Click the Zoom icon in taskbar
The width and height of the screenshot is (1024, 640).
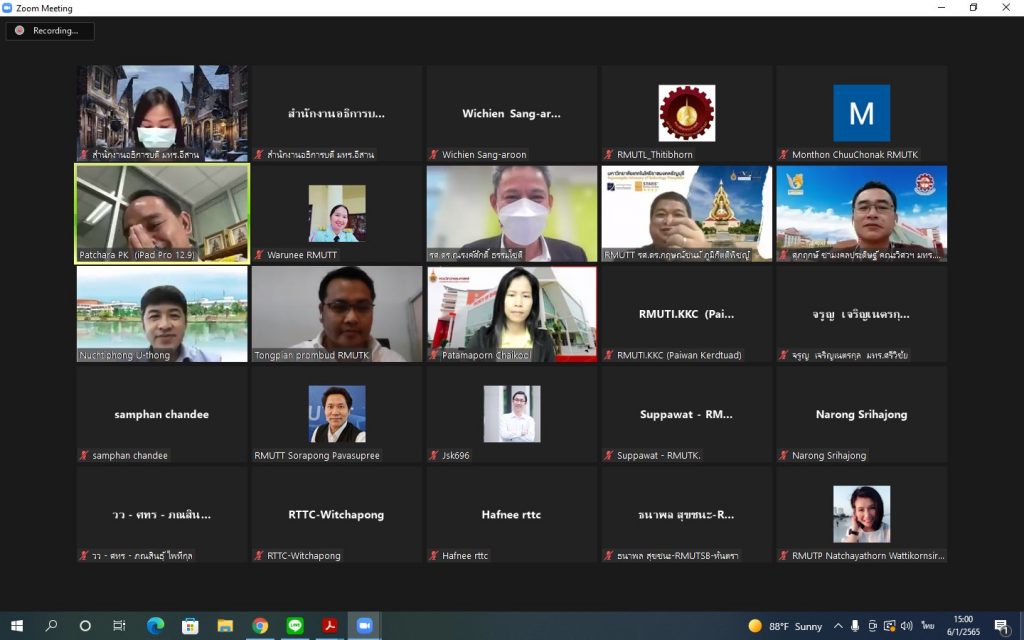click(x=365, y=626)
